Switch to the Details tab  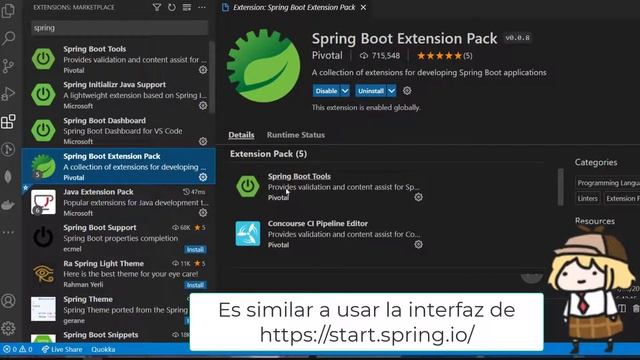click(241, 135)
